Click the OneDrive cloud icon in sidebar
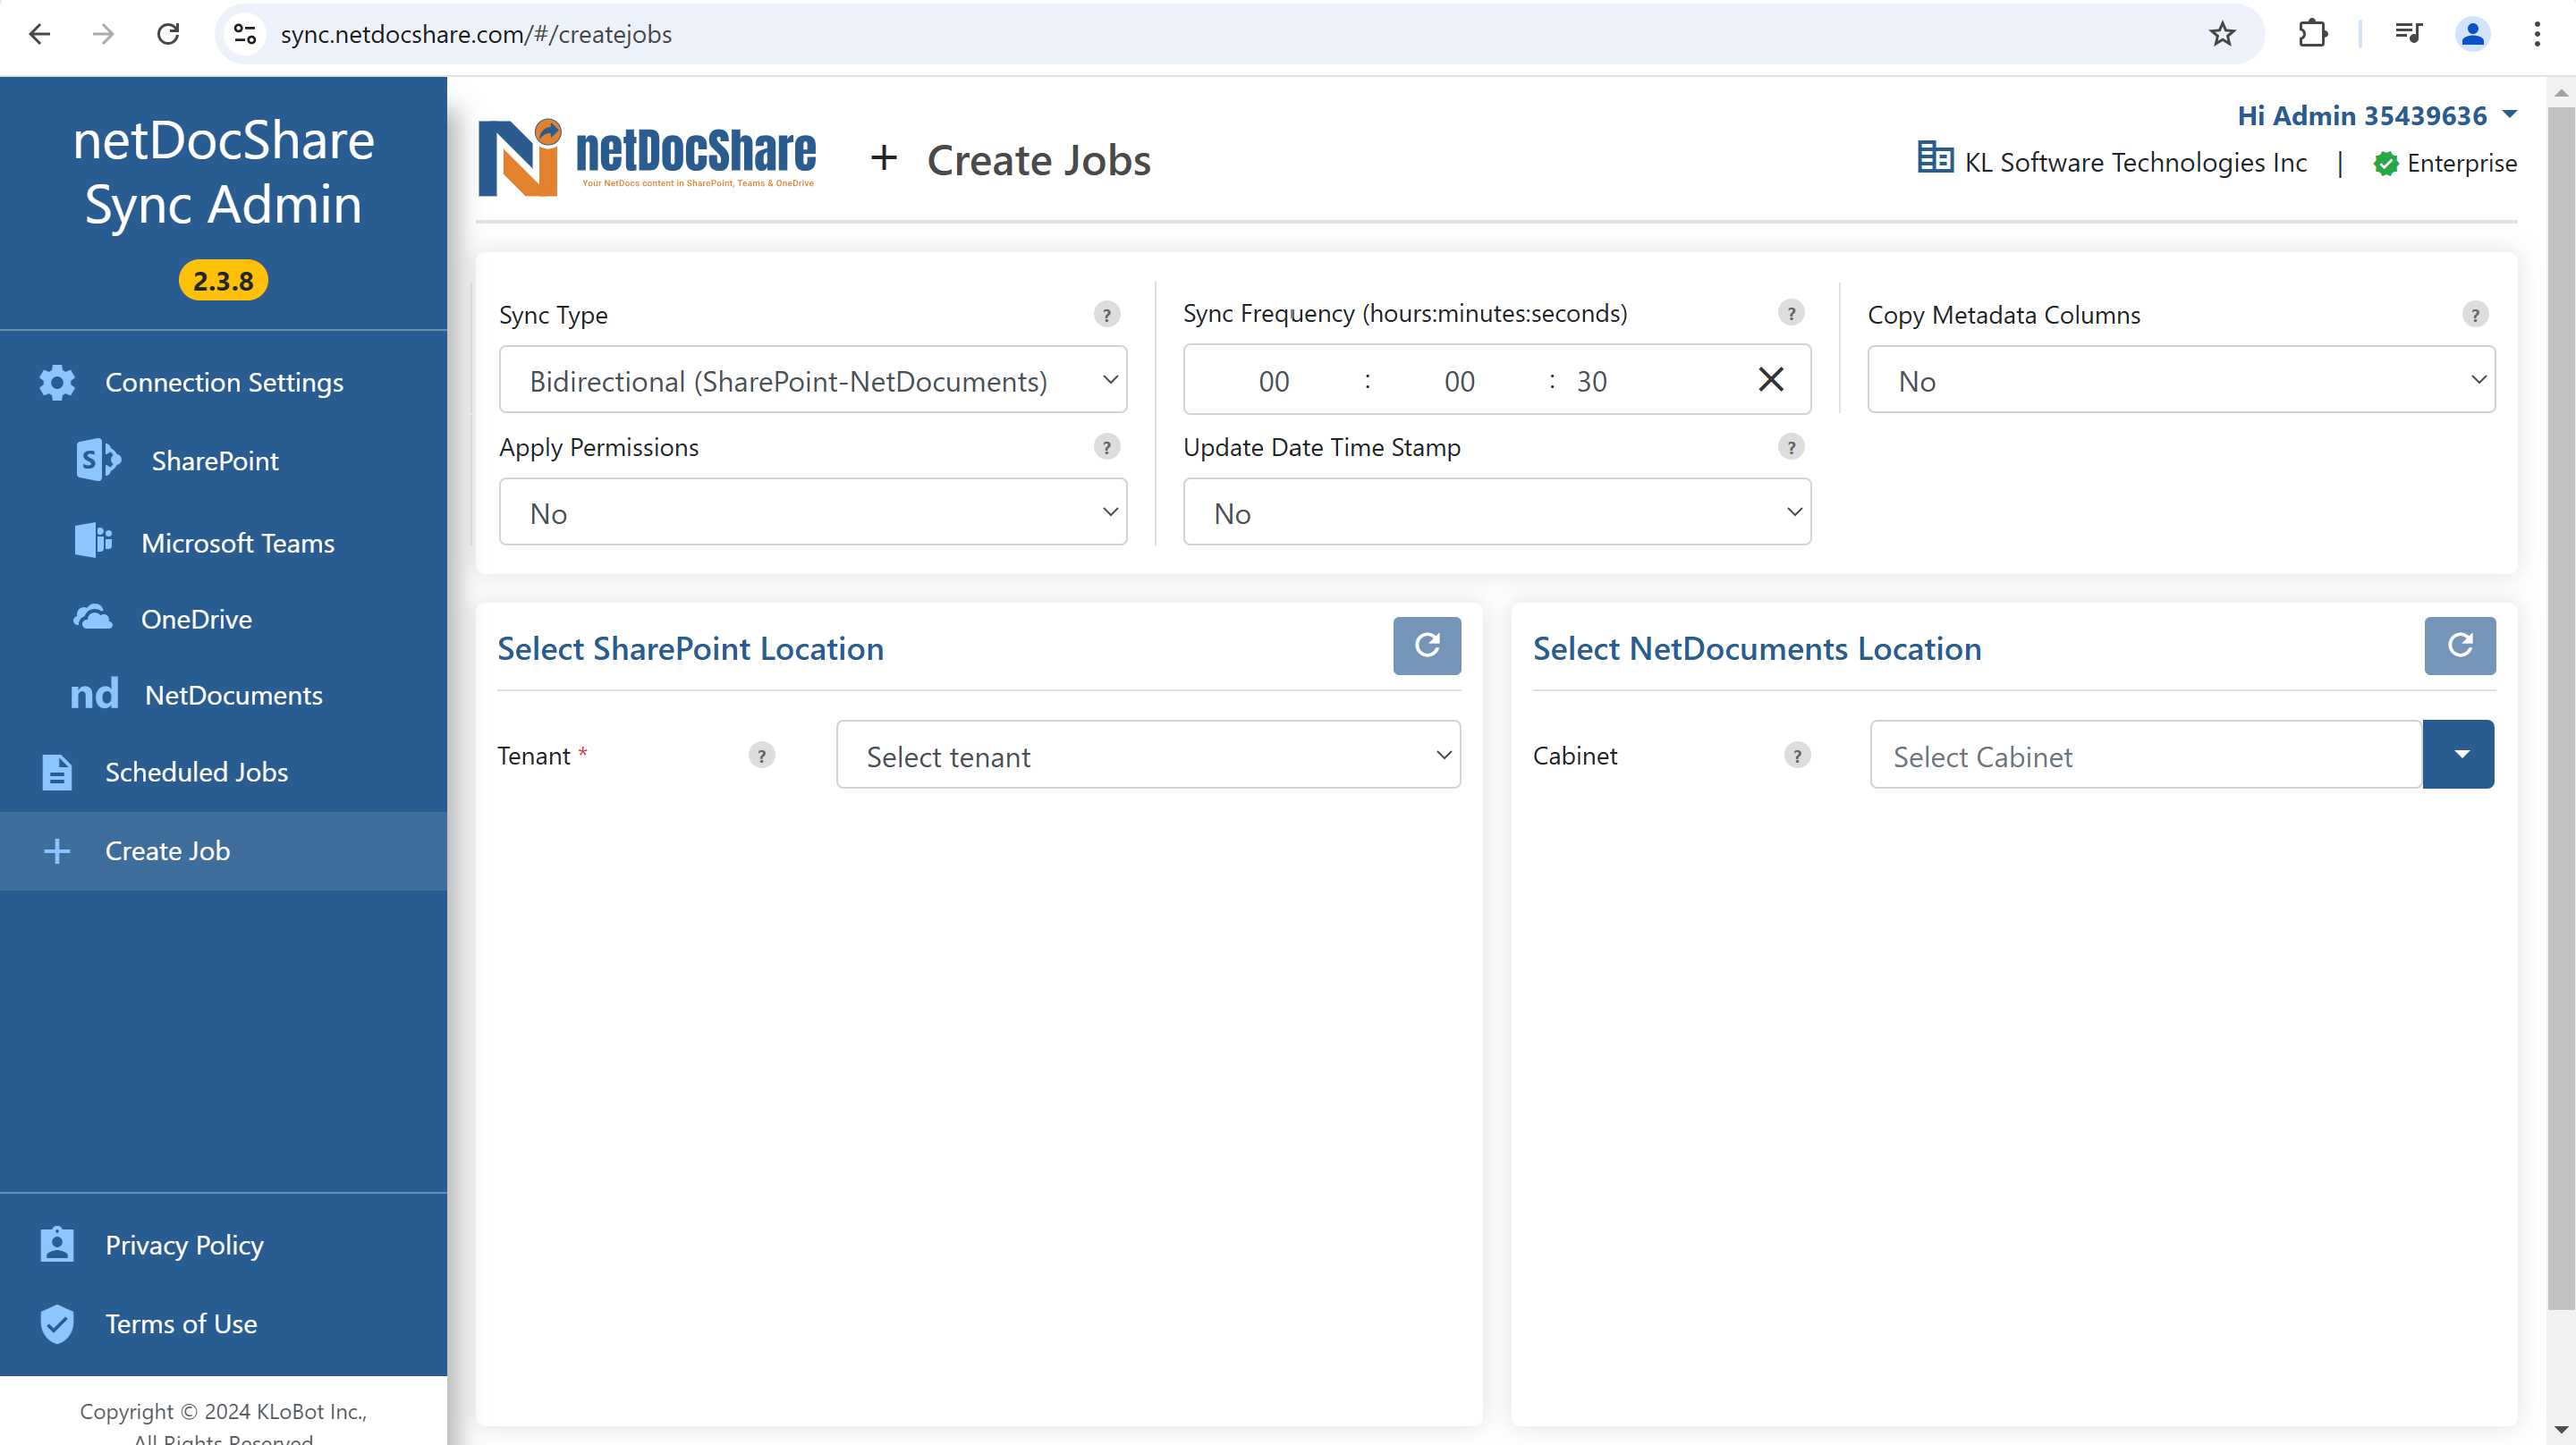This screenshot has width=2576, height=1445. (93, 617)
